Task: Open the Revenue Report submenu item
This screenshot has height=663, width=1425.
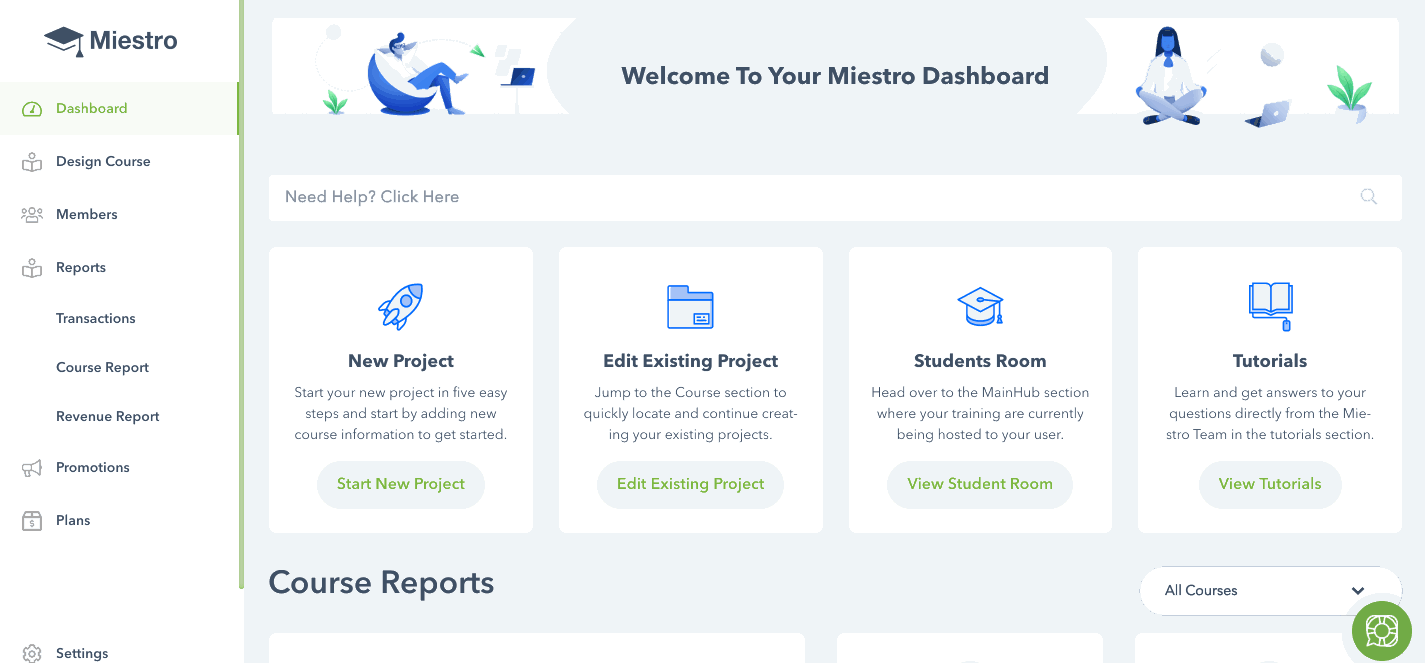Action: [x=108, y=416]
